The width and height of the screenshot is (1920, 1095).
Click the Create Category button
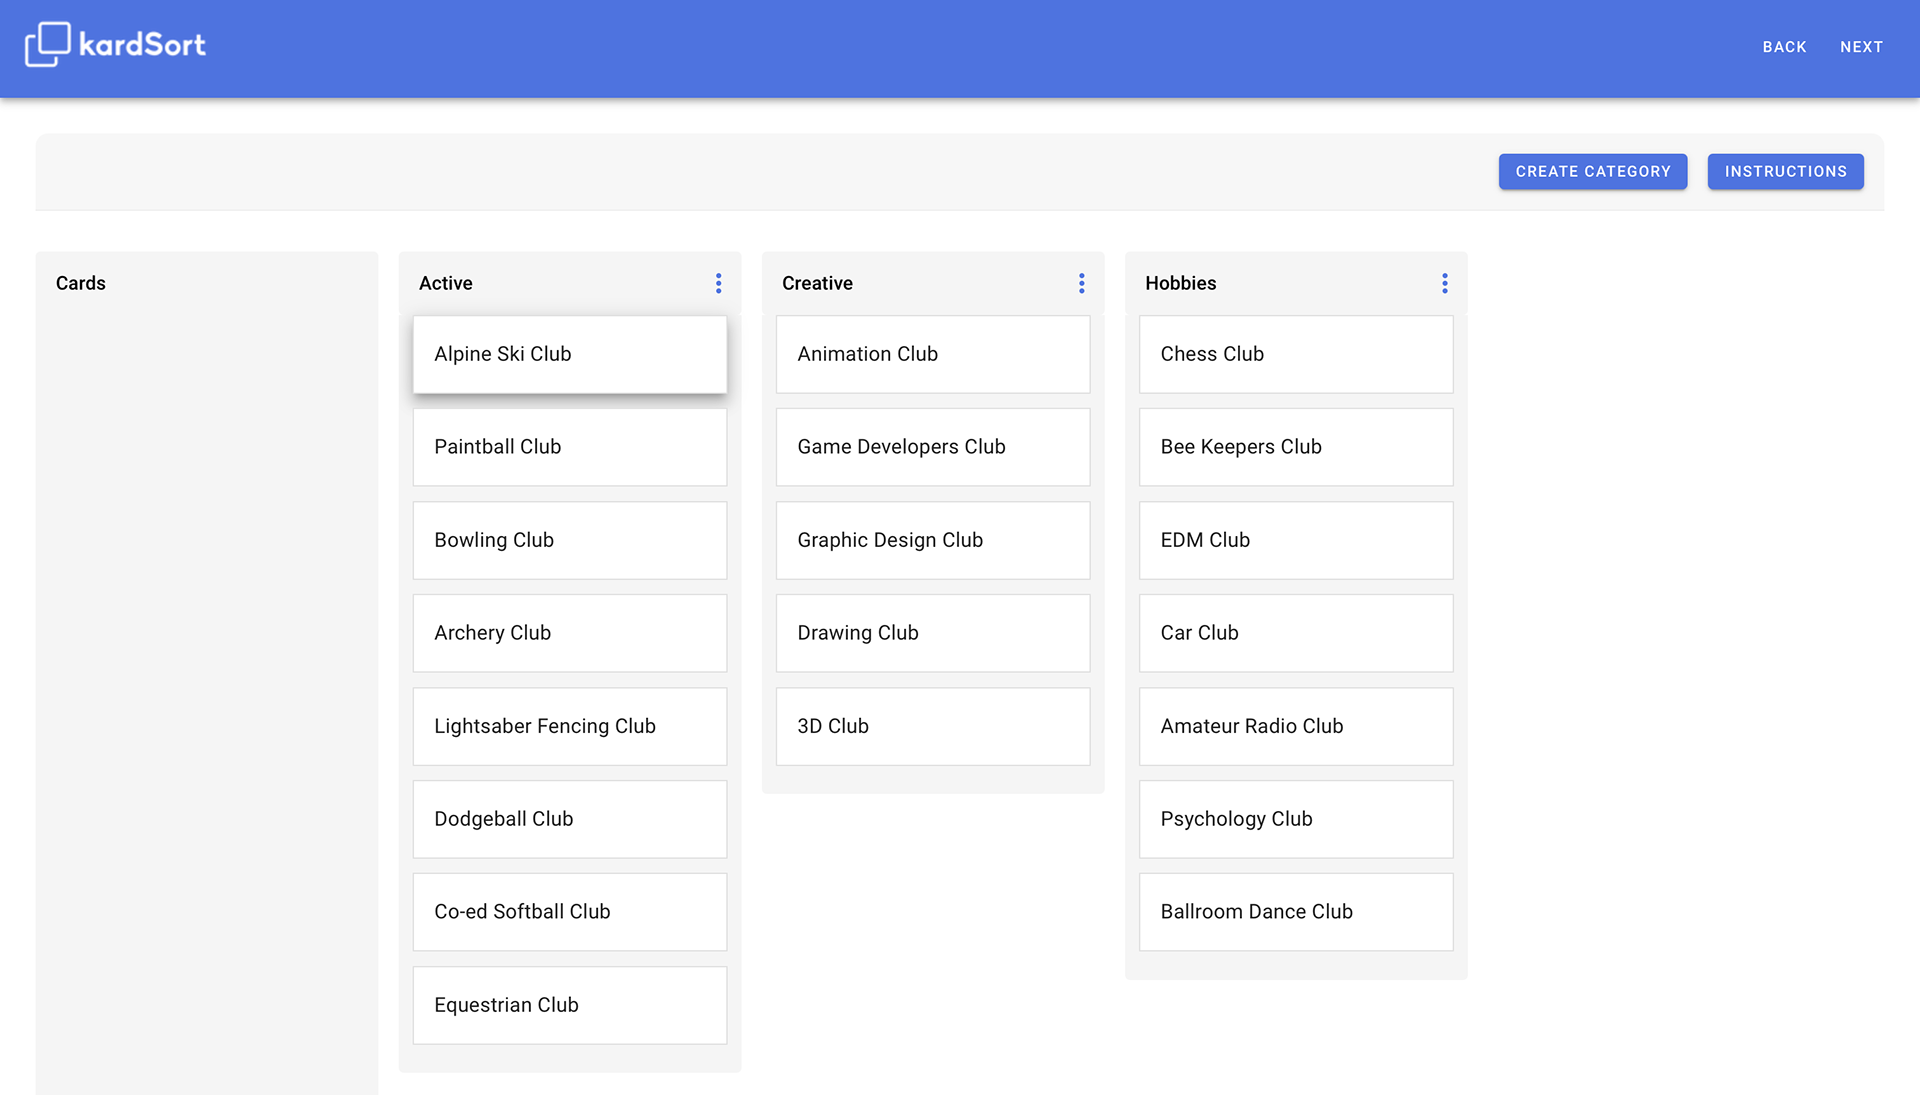click(1592, 171)
